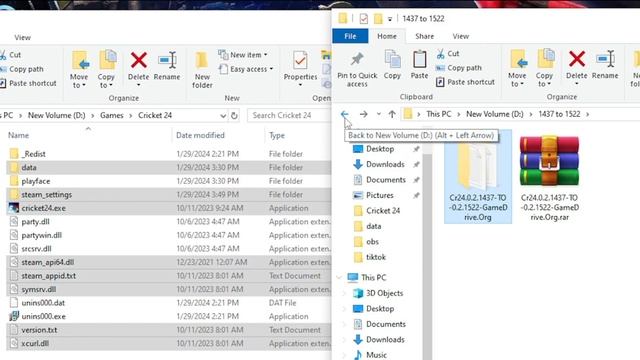The width and height of the screenshot is (640, 360).
Task: Open tiktok folder in navigation pane
Action: pos(376,257)
